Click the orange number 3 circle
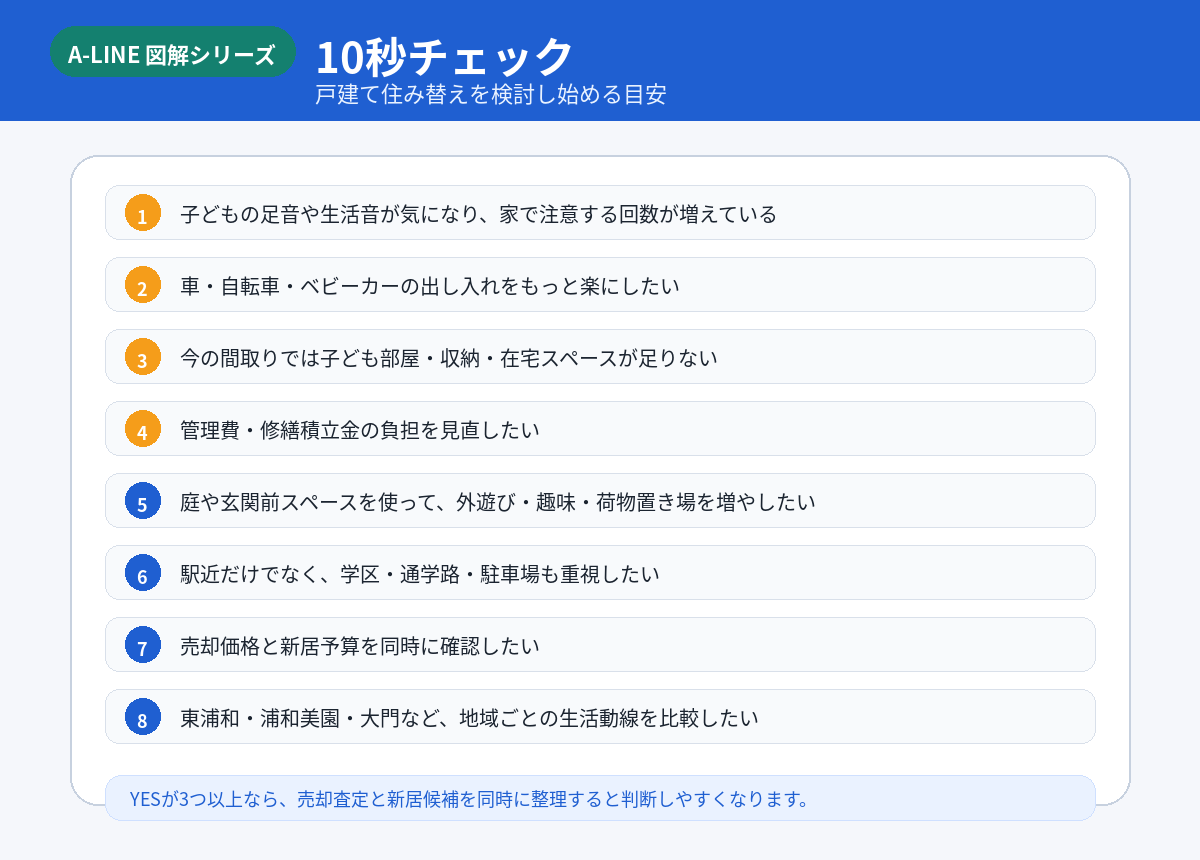1200x860 pixels. (143, 357)
